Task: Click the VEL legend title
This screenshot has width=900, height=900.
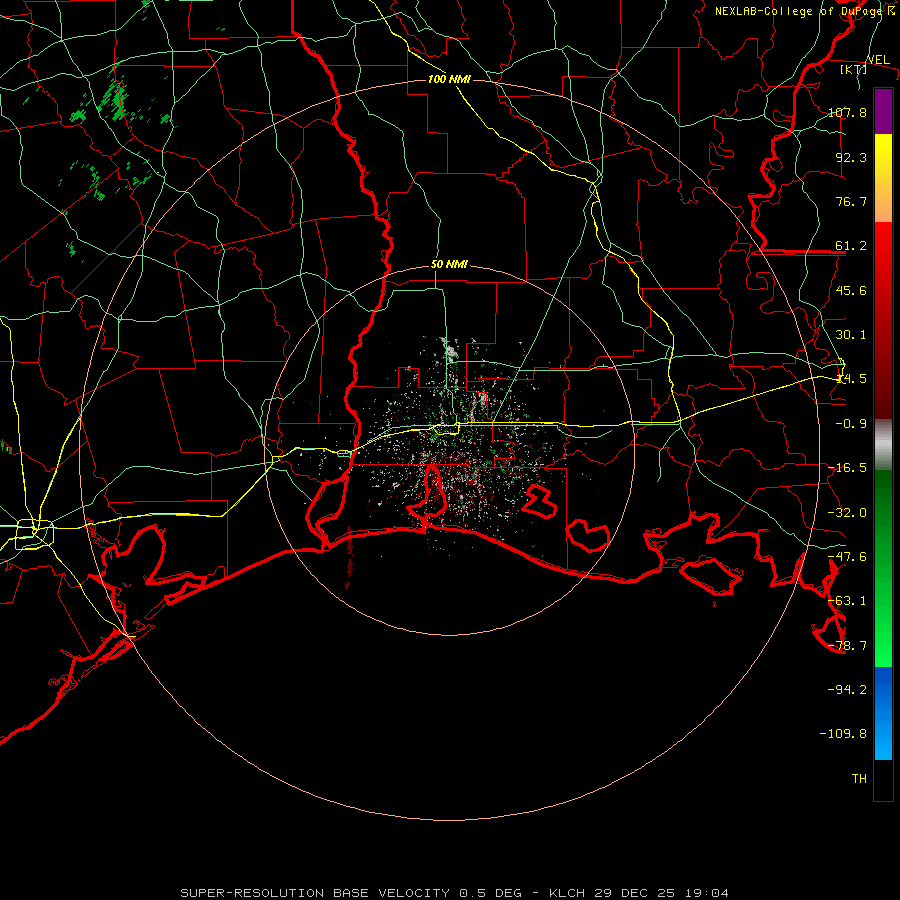Action: [x=878, y=60]
